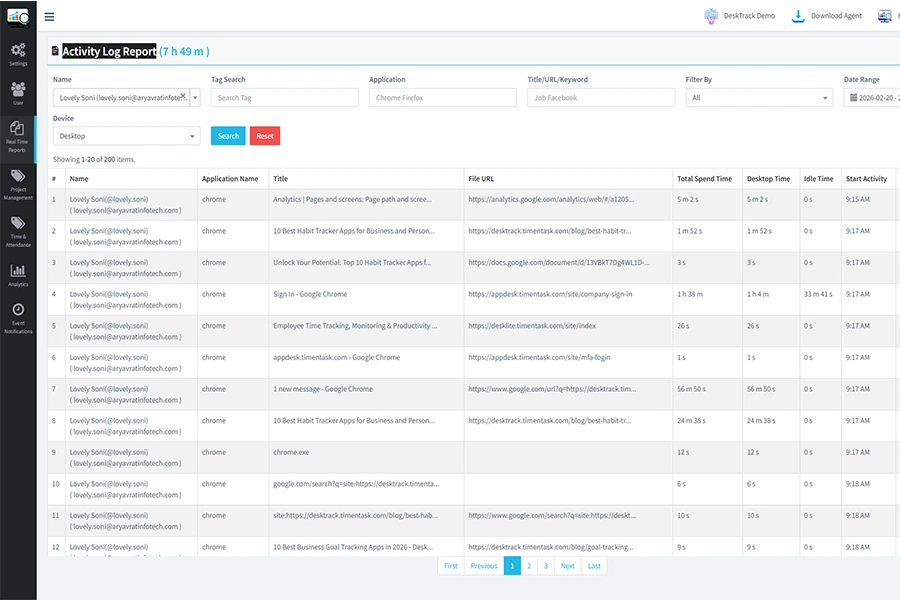The image size is (900, 600).
Task: Open Time & Attendance sidebar icon
Action: click(18, 230)
